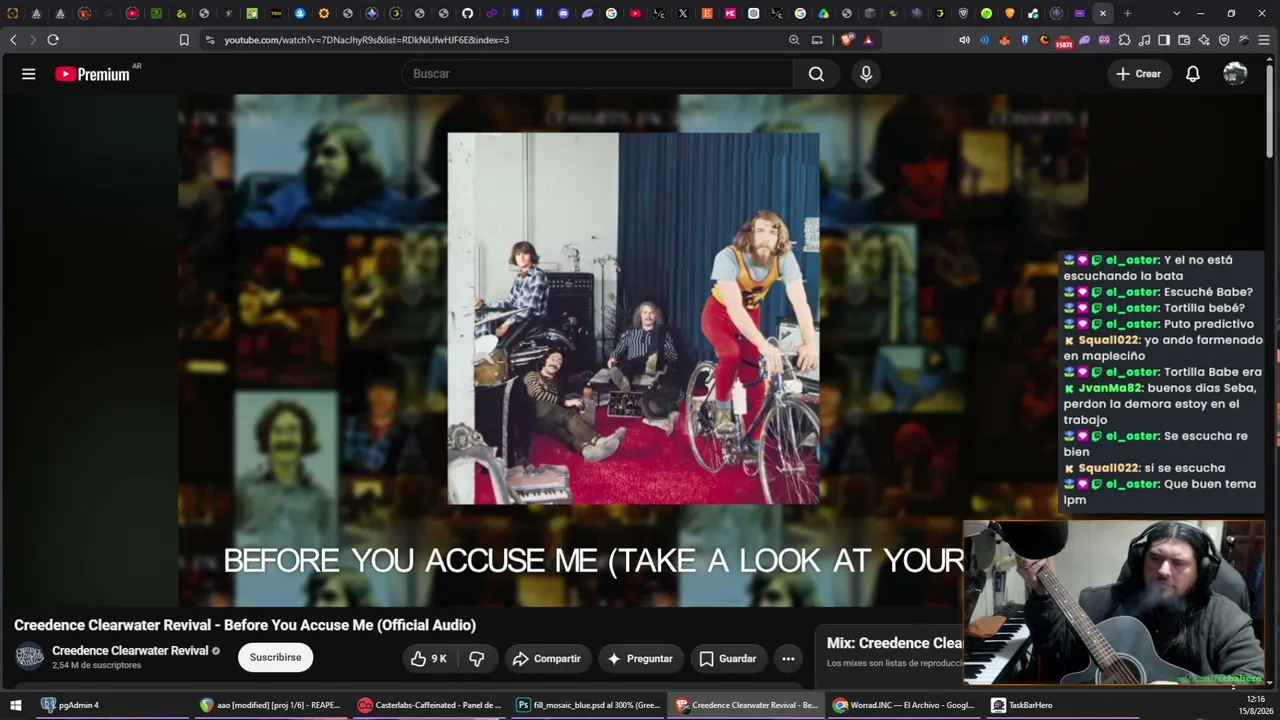The height and width of the screenshot is (720, 1280).
Task: Switch to the X (Twitter) tab
Action: [683, 13]
